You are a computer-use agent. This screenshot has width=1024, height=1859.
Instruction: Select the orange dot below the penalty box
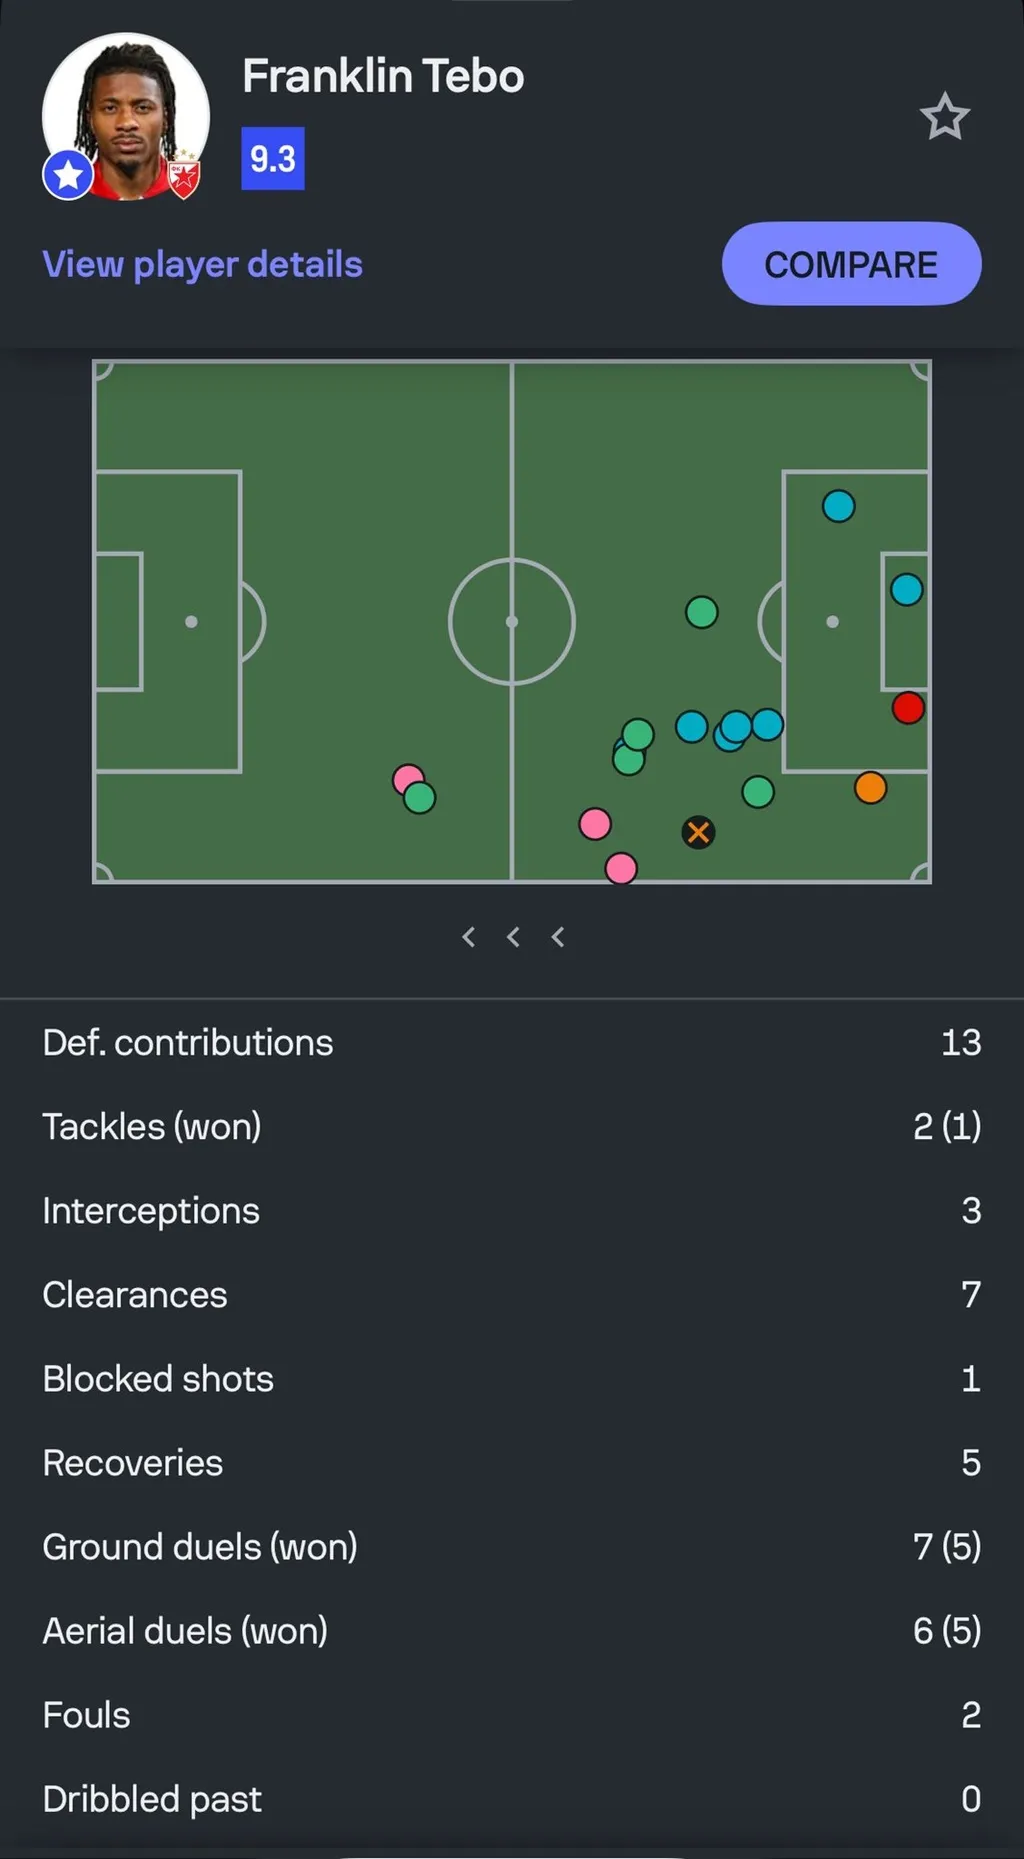tap(870, 788)
